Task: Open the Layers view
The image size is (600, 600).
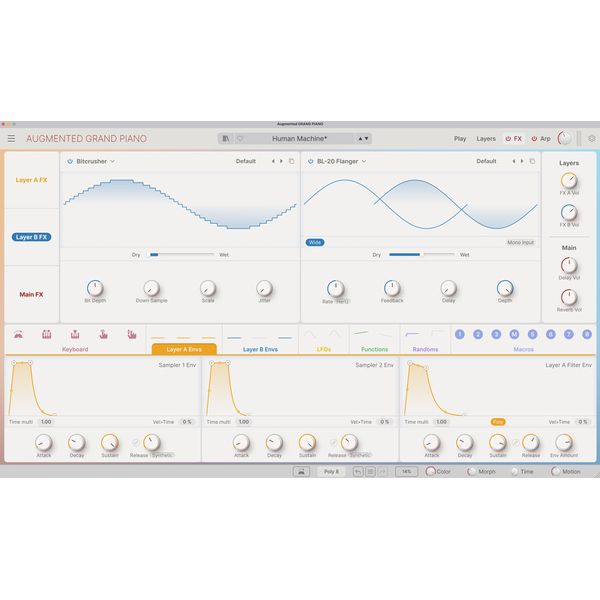Action: [x=486, y=139]
